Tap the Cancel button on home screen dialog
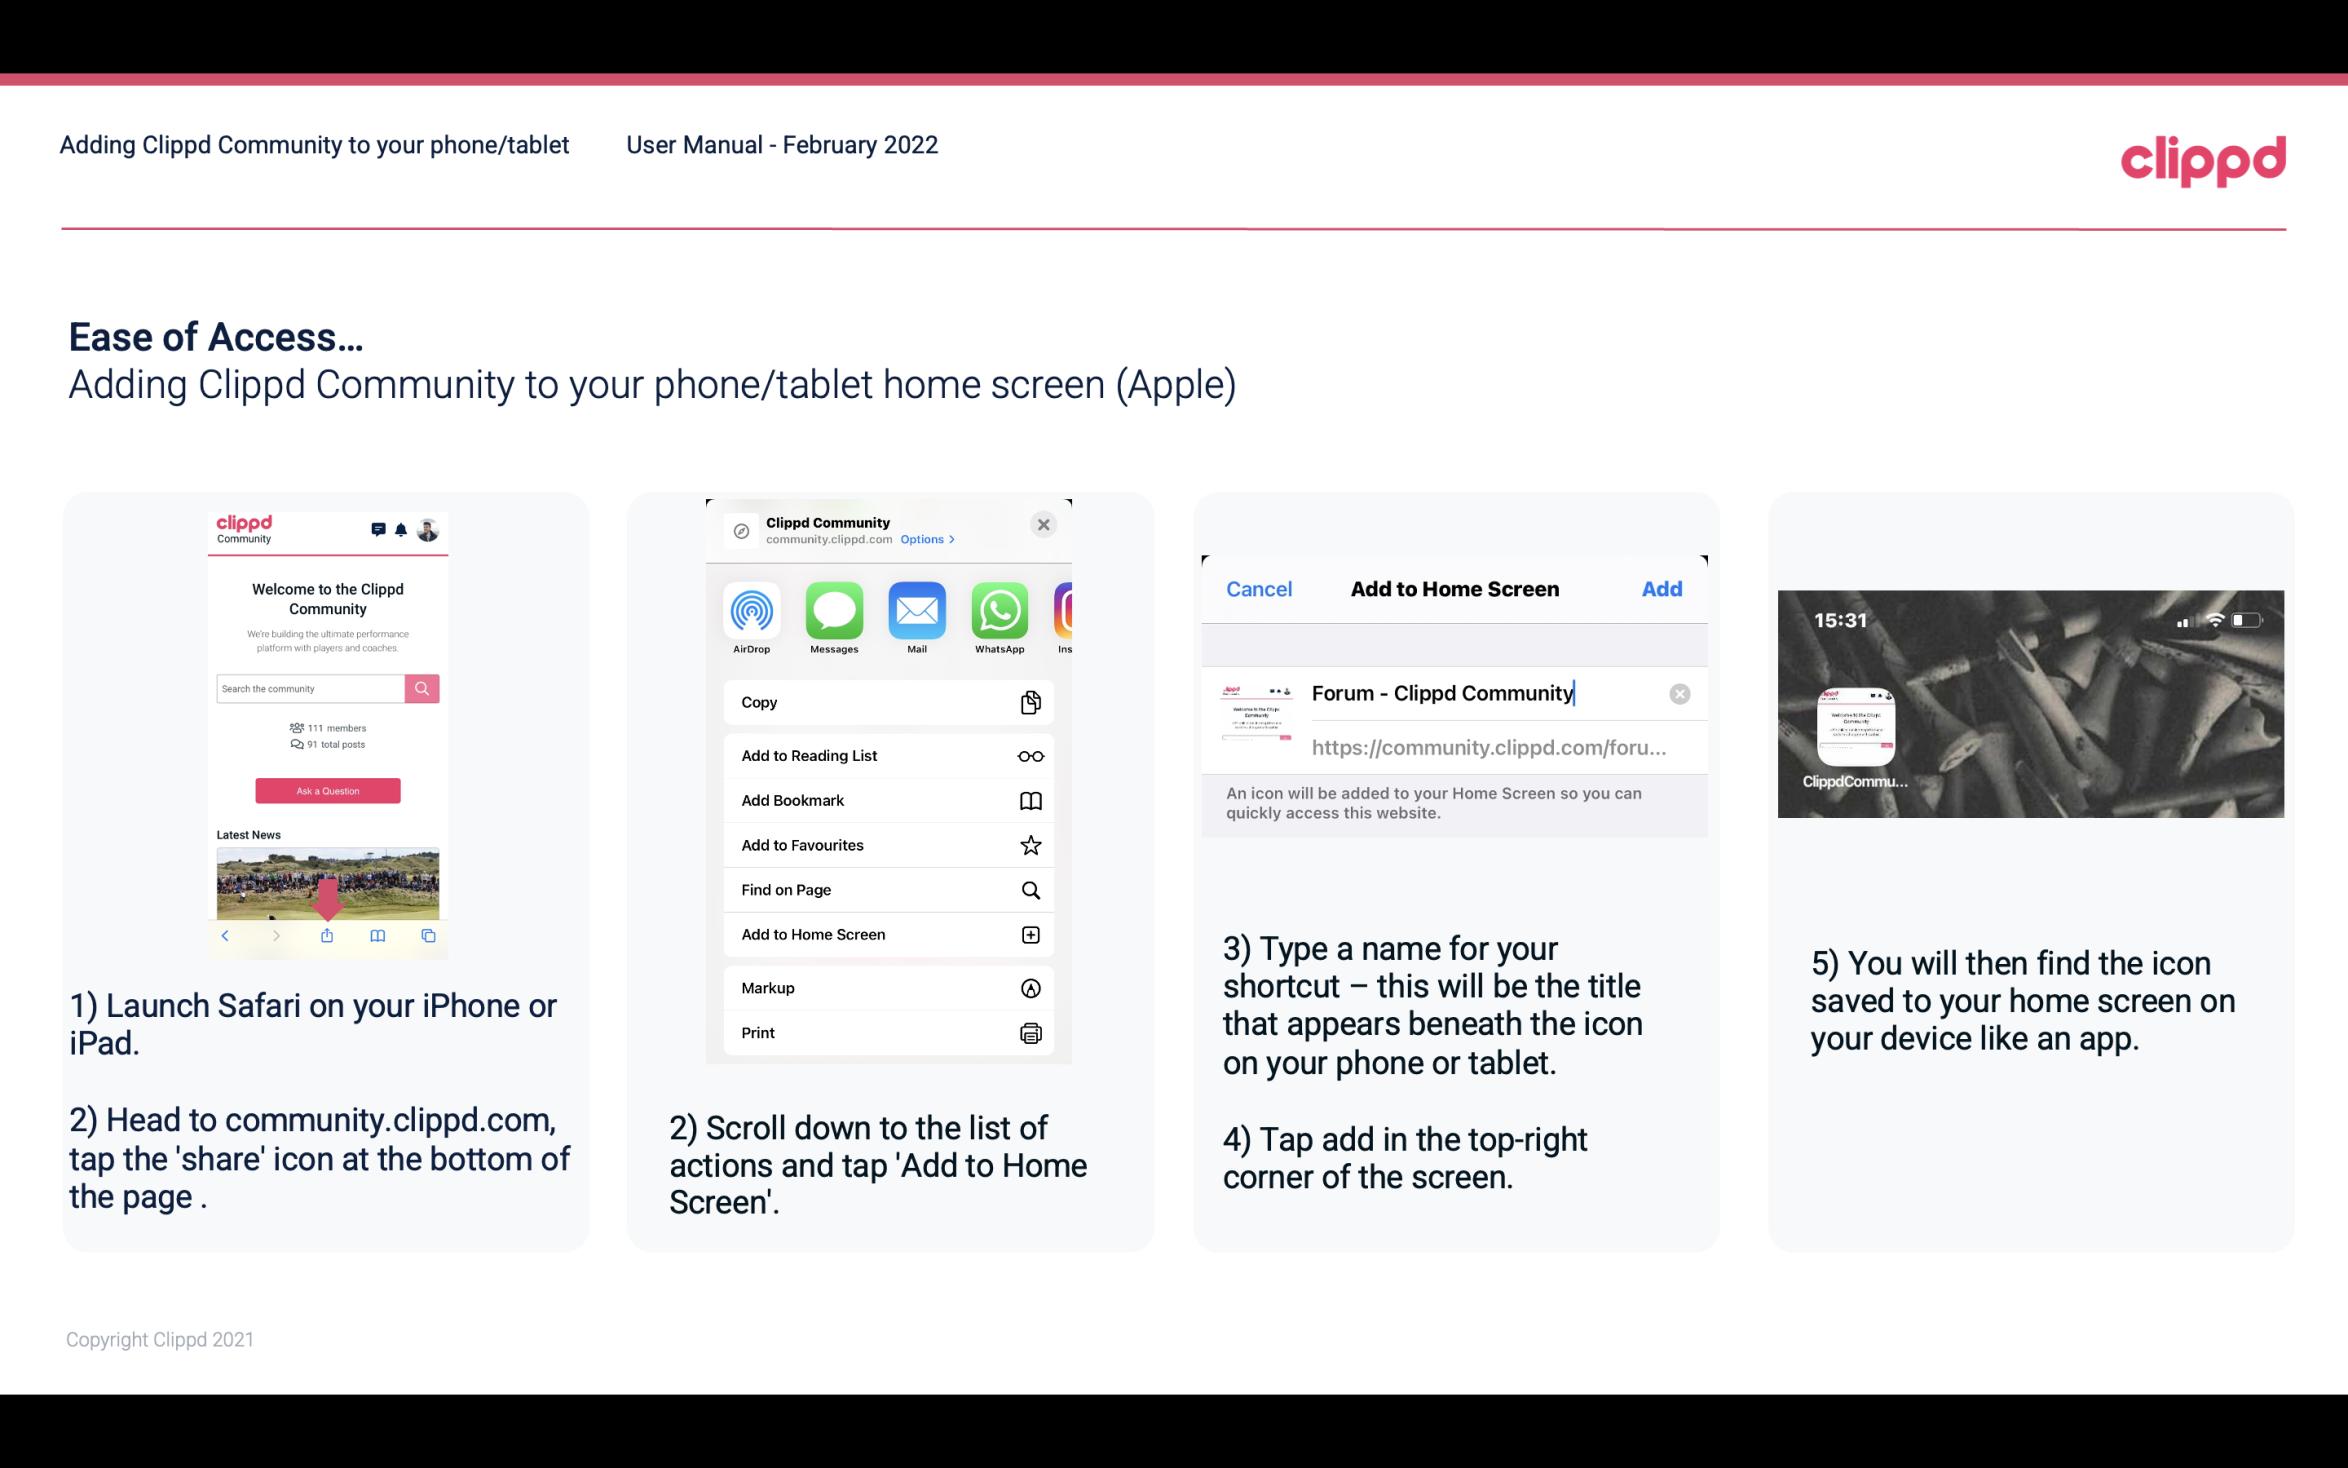This screenshot has height=1468, width=2348. pyautogui.click(x=1259, y=587)
